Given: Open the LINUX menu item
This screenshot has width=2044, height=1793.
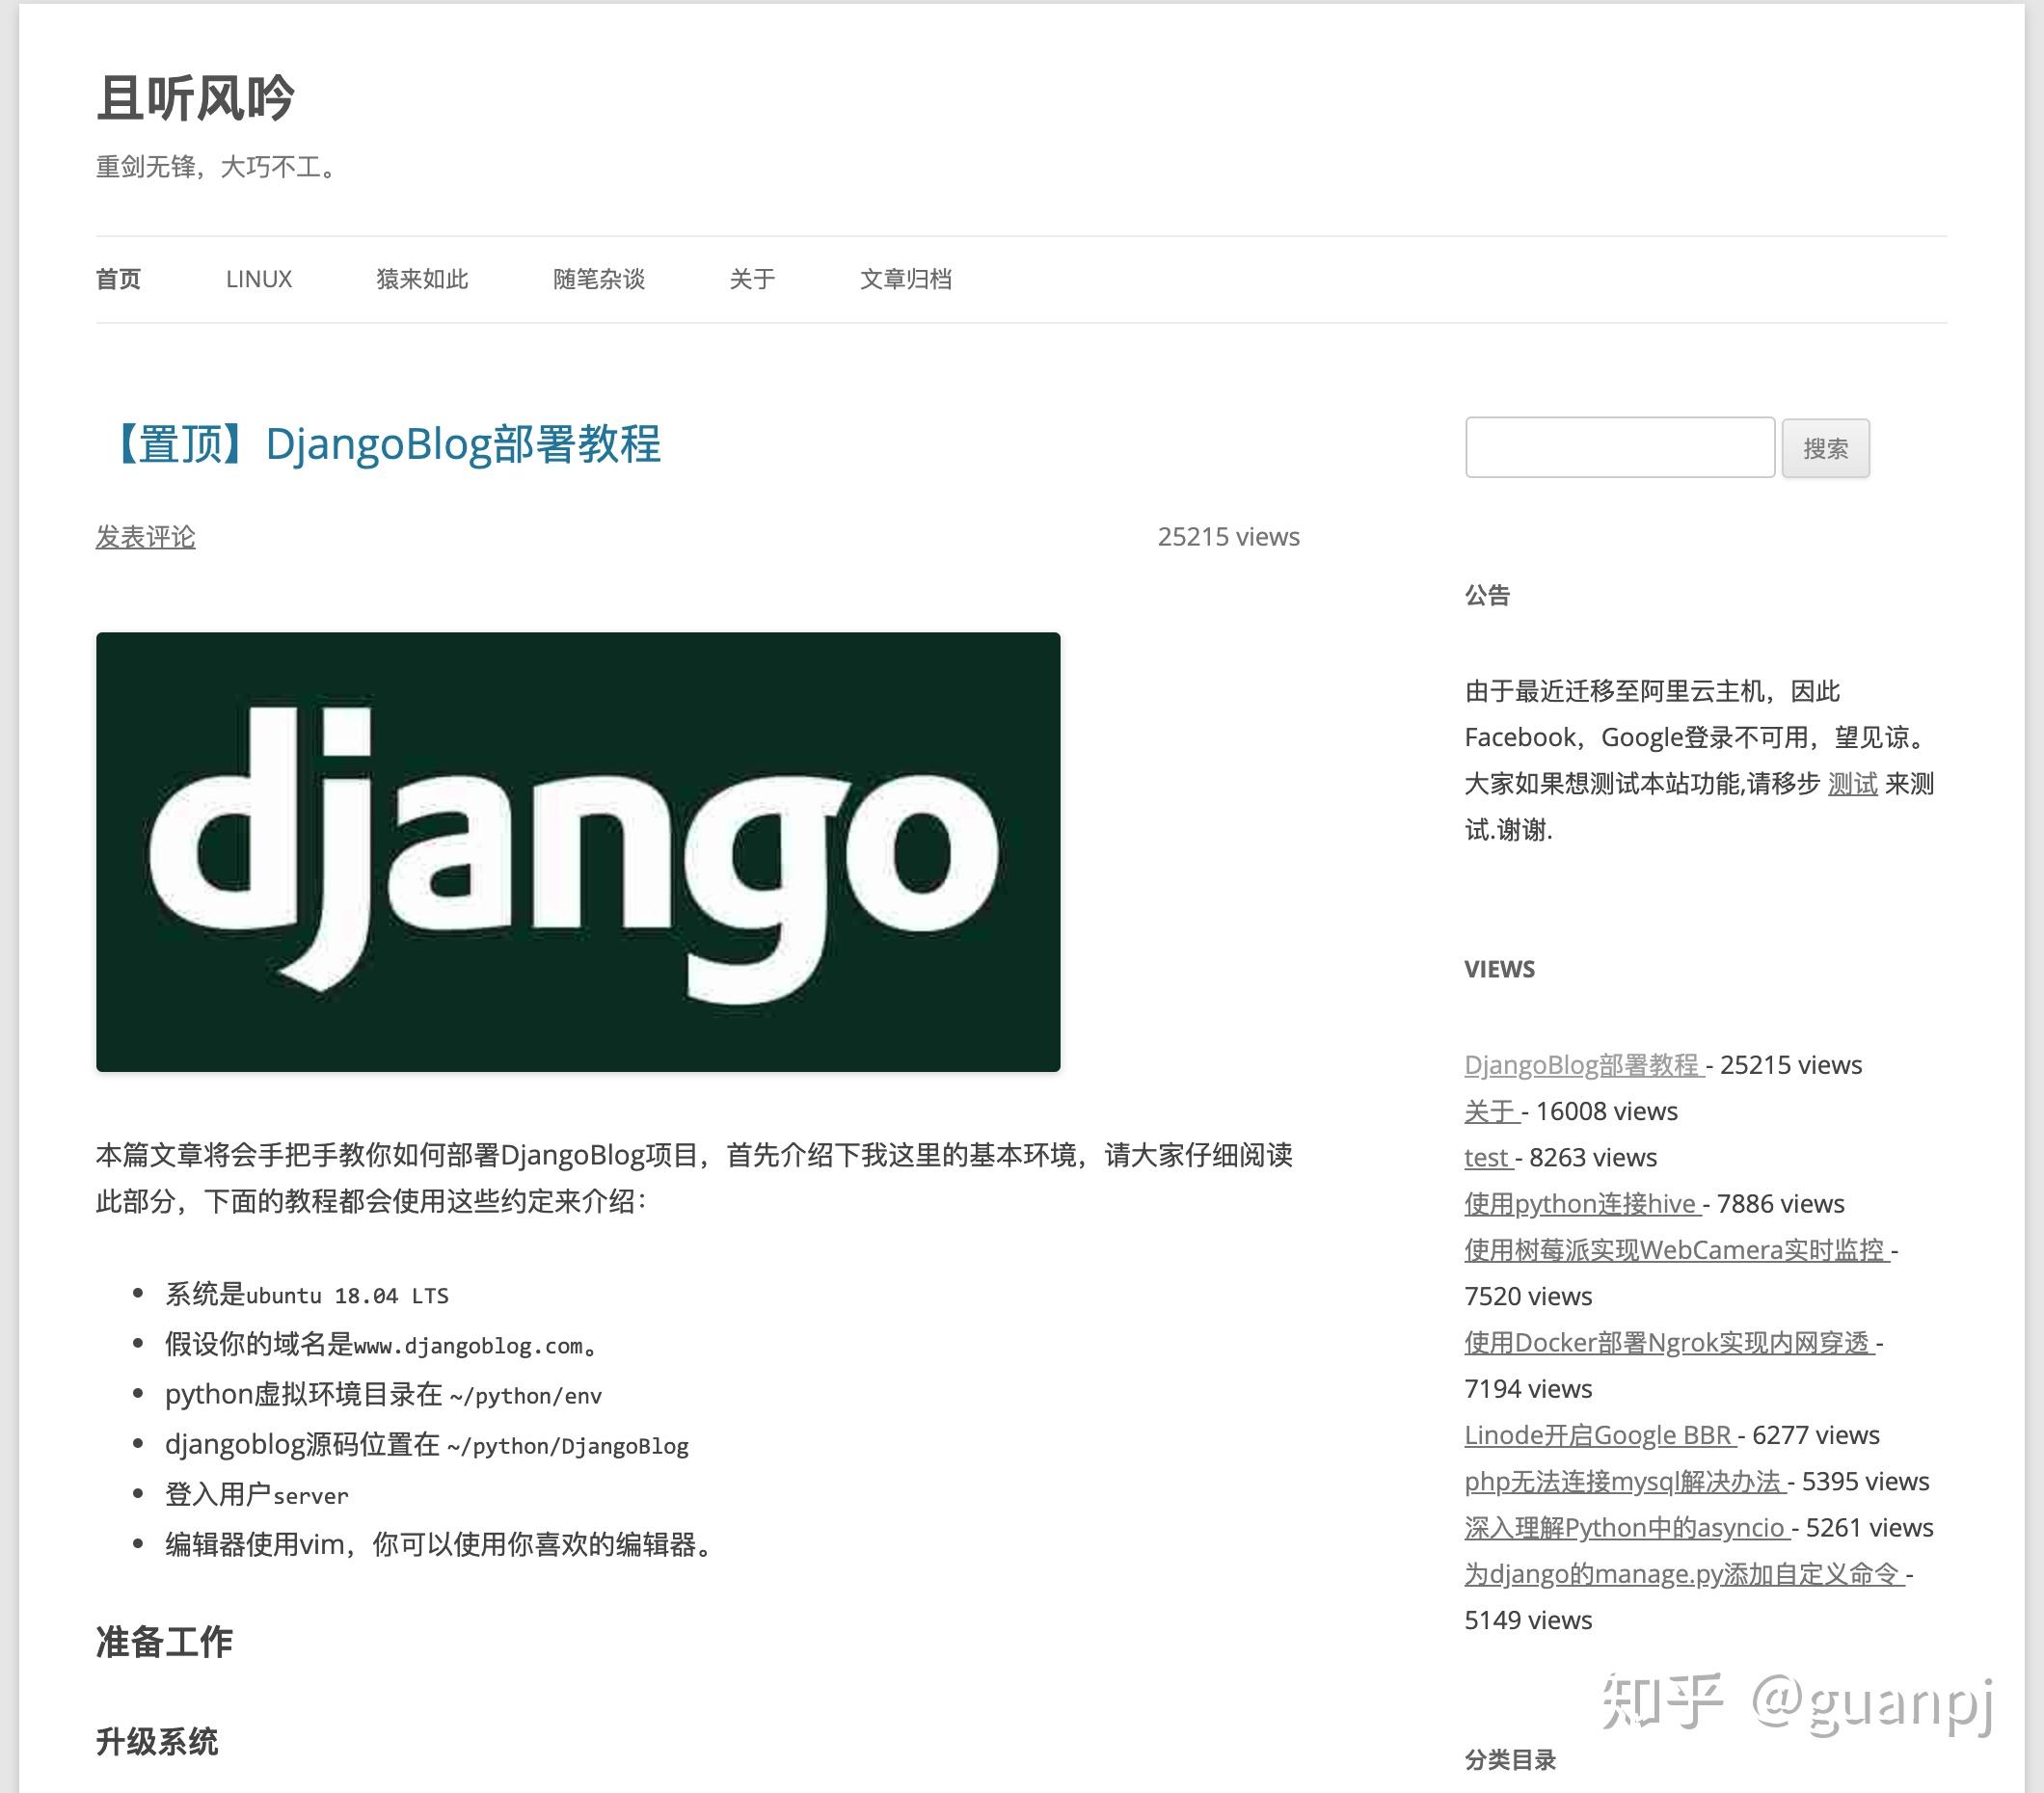Looking at the screenshot, I should 258,279.
